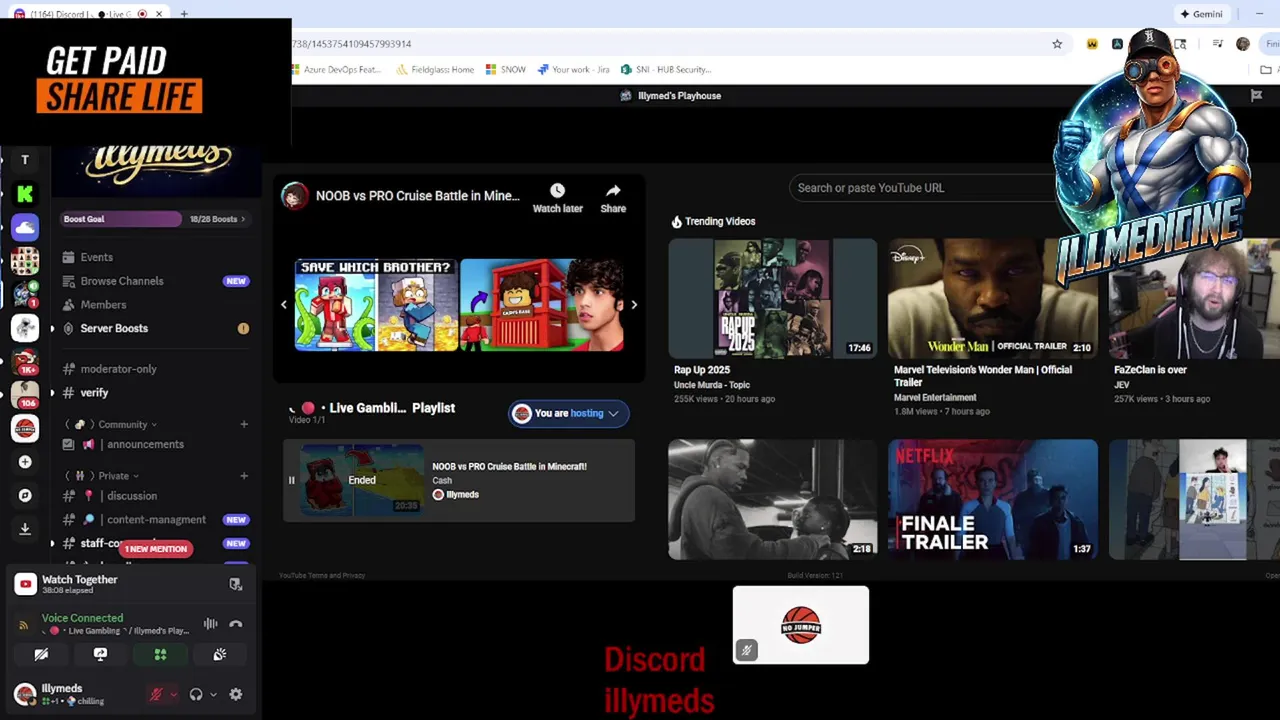Screen dimensions: 1280x720
Task: Unmute the microphone
Action: [x=155, y=694]
